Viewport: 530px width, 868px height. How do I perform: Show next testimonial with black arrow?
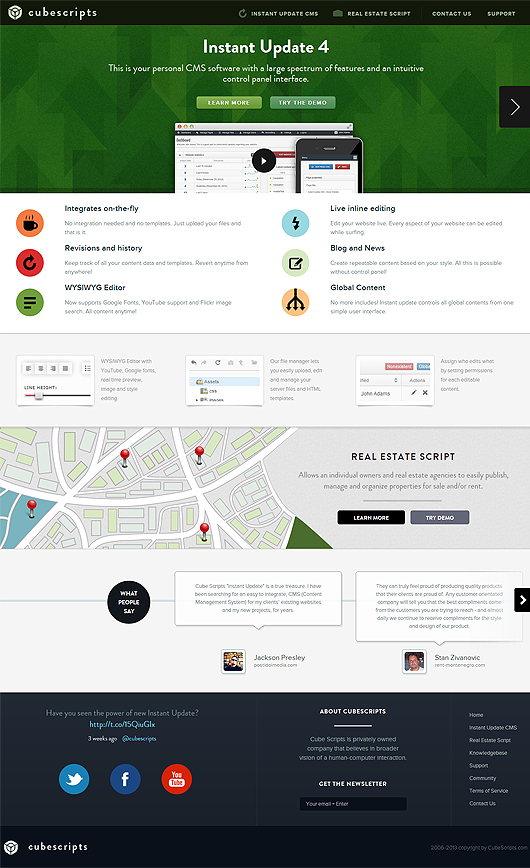[x=522, y=600]
